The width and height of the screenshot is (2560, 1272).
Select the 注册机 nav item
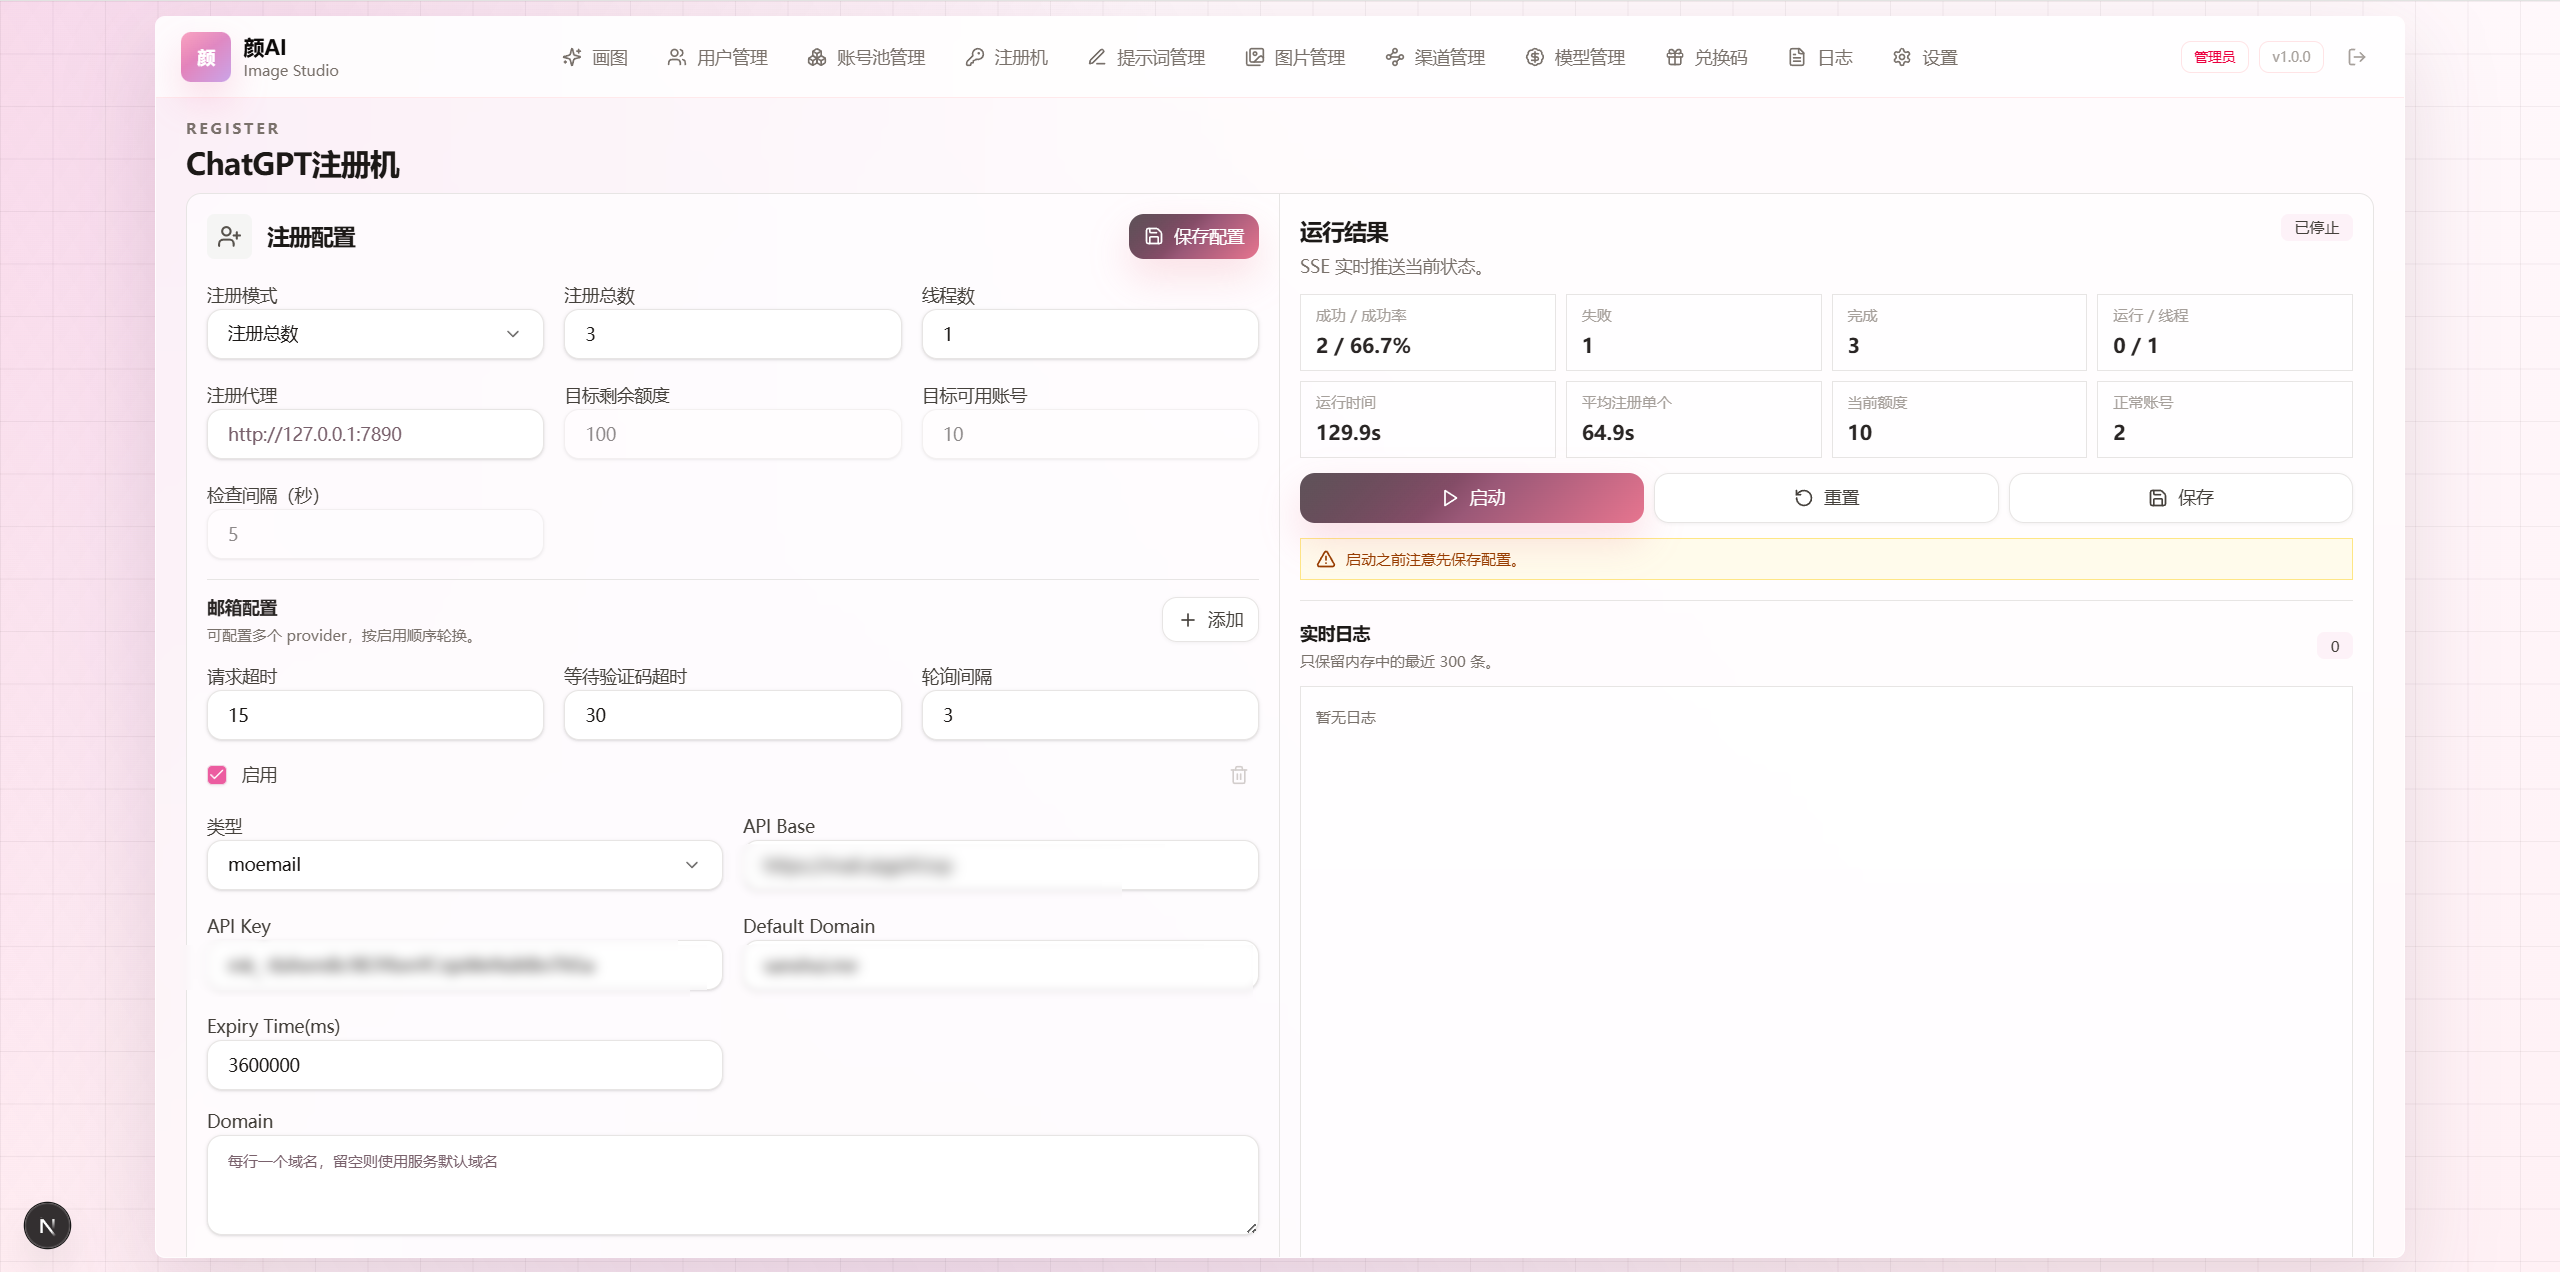point(1007,57)
